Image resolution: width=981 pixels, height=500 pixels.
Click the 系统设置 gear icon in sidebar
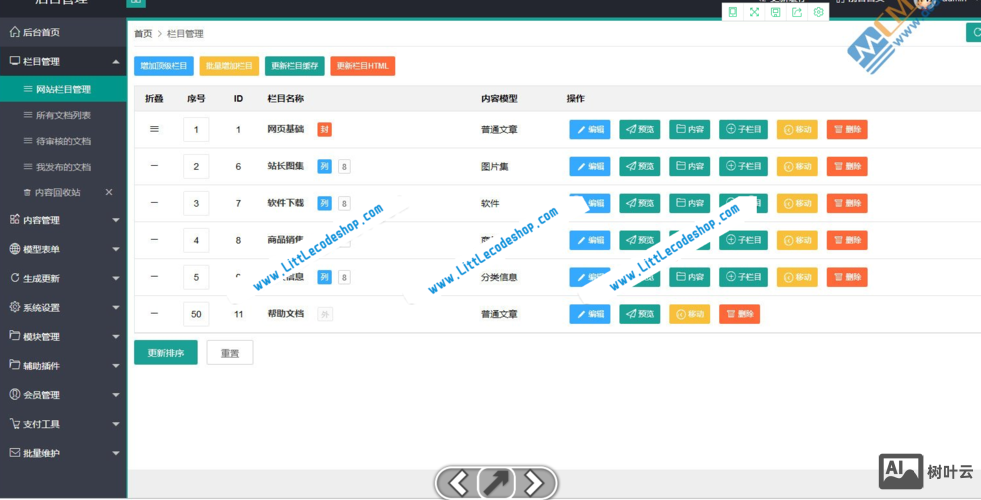coord(14,307)
